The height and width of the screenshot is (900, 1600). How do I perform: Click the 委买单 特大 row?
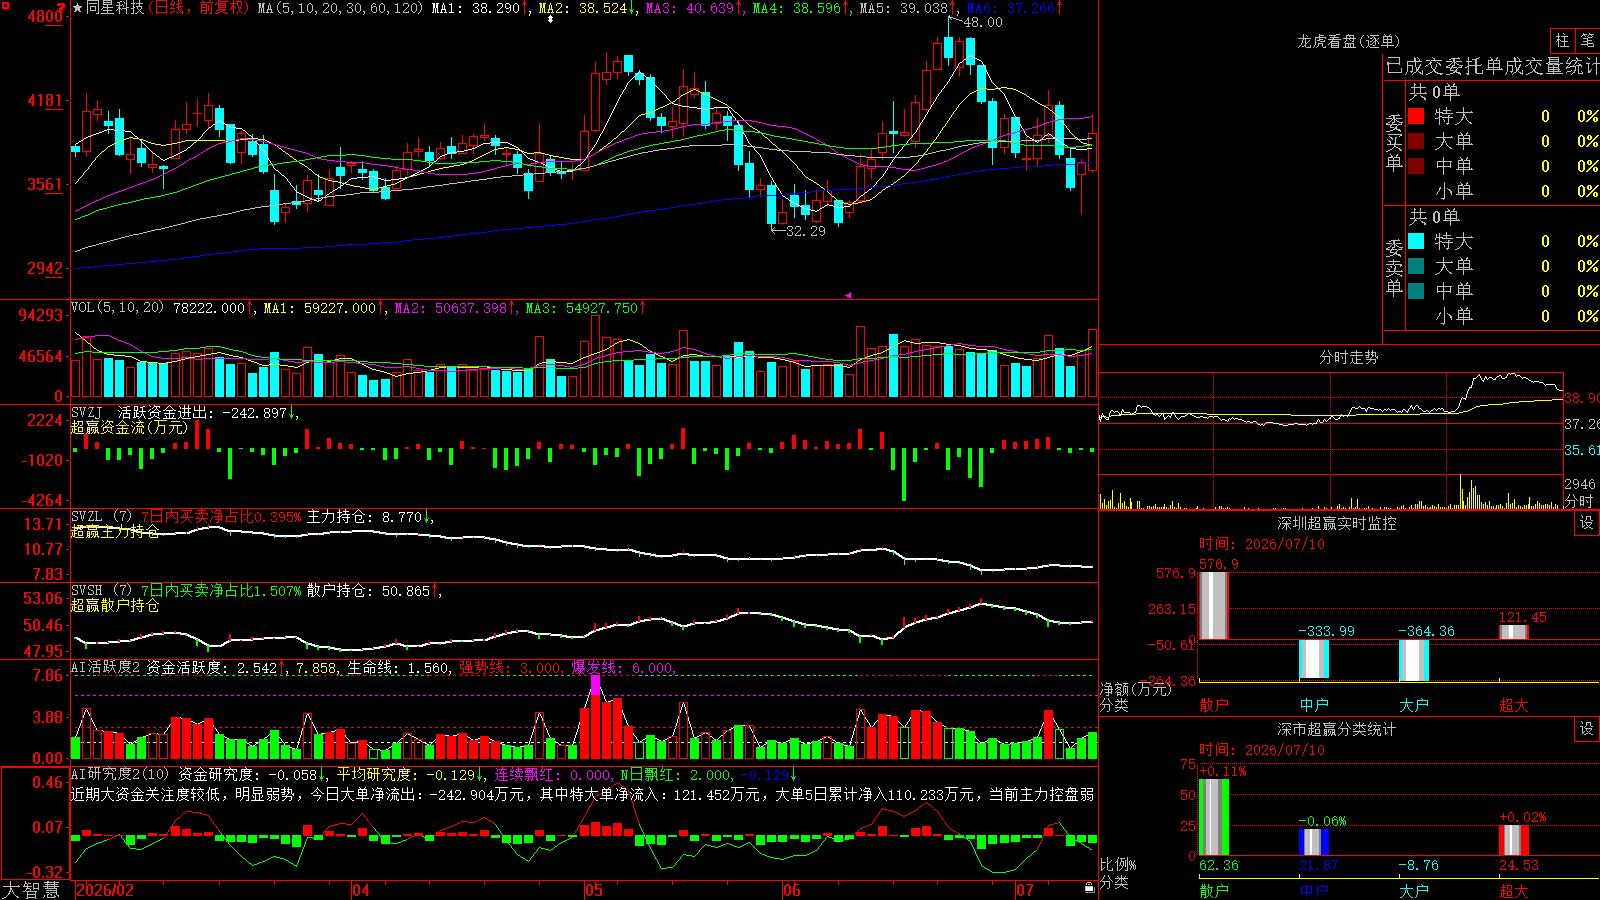(x=1503, y=116)
